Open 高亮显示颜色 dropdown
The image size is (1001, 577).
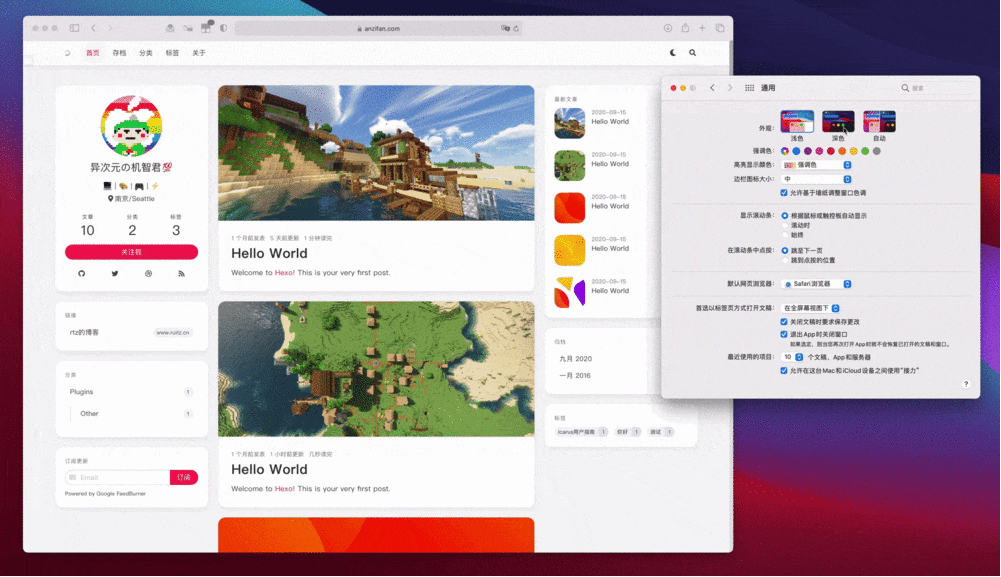click(817, 165)
